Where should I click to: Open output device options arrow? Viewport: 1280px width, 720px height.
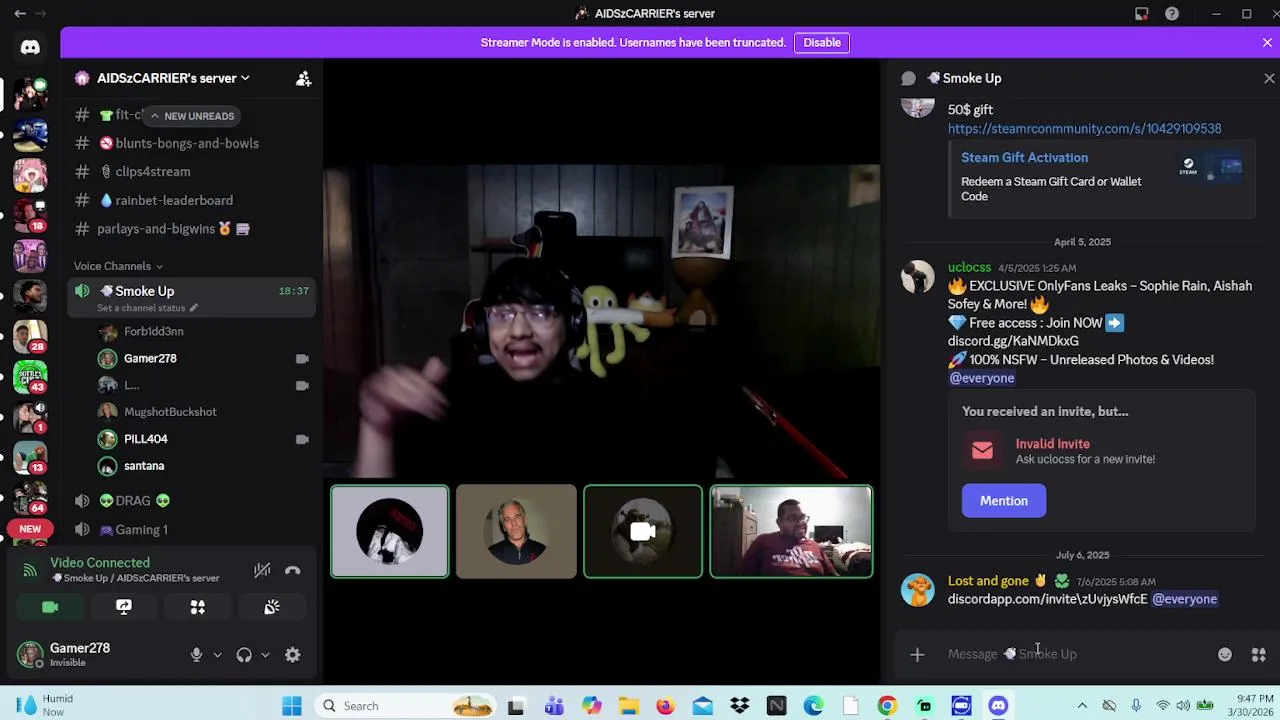[265, 655]
